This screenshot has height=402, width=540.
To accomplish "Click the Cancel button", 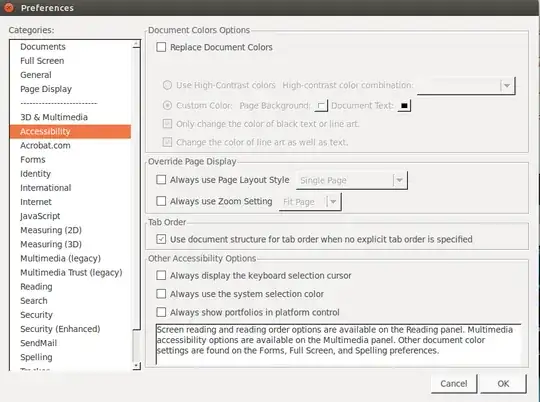I will (x=454, y=383).
